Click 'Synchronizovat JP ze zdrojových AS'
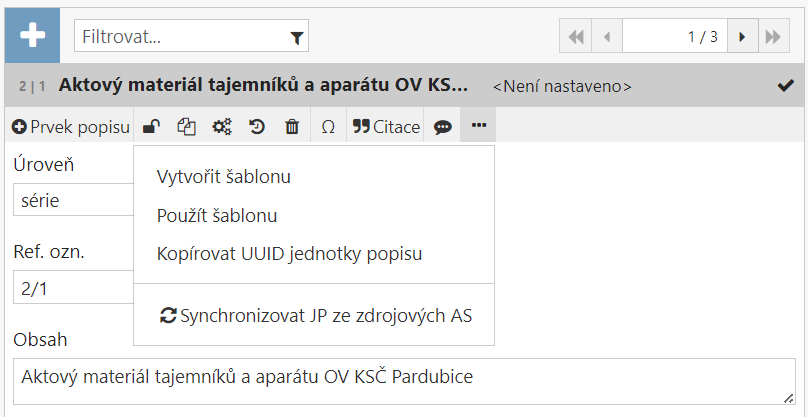The width and height of the screenshot is (808, 417). pyautogui.click(x=316, y=315)
